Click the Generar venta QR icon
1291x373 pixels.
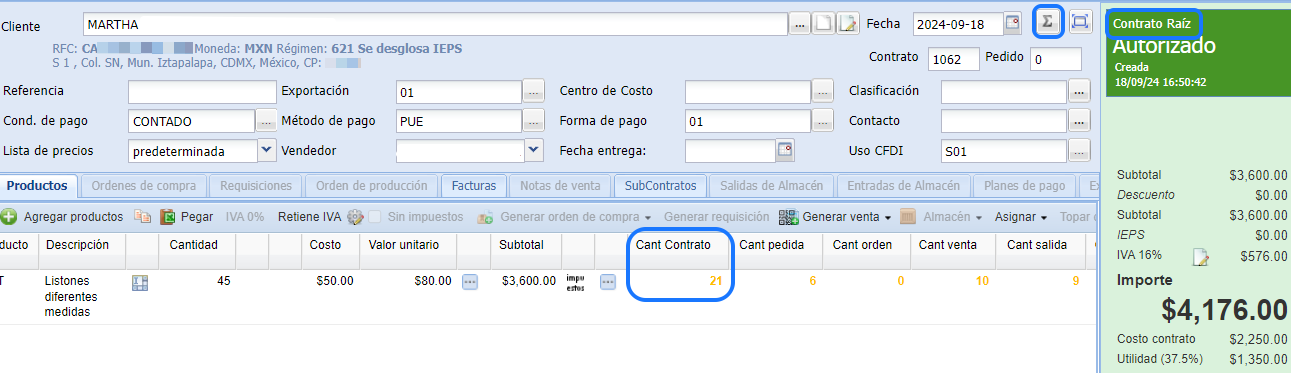(789, 216)
